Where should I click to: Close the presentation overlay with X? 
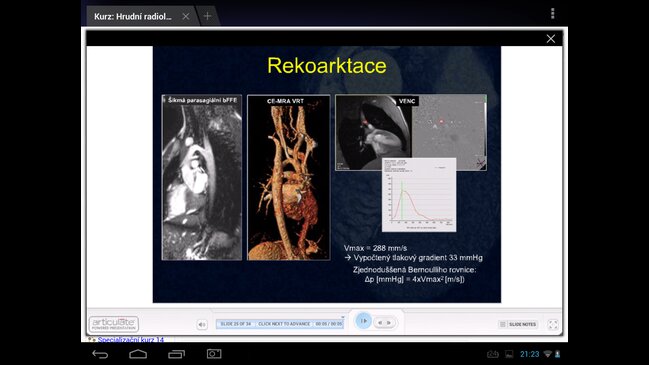pyautogui.click(x=550, y=38)
